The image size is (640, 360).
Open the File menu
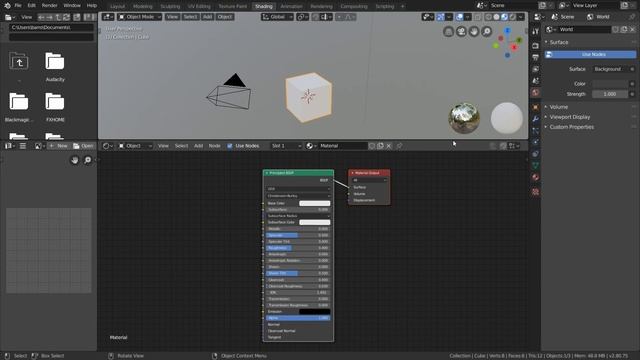pos(18,6)
